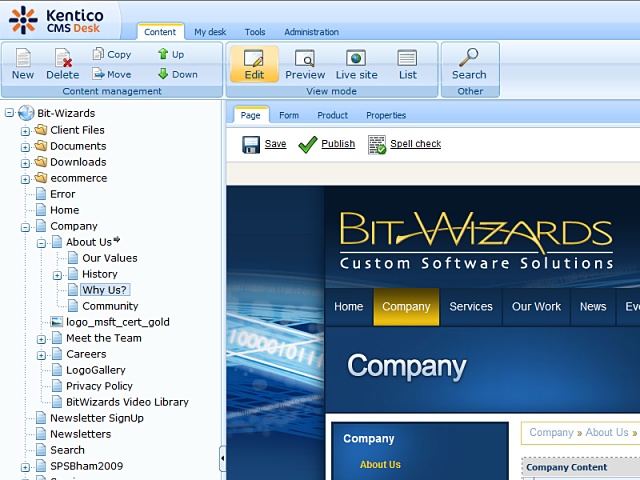This screenshot has height=480, width=640.
Task: Expand the ecommerce folder node
Action: (x=25, y=179)
